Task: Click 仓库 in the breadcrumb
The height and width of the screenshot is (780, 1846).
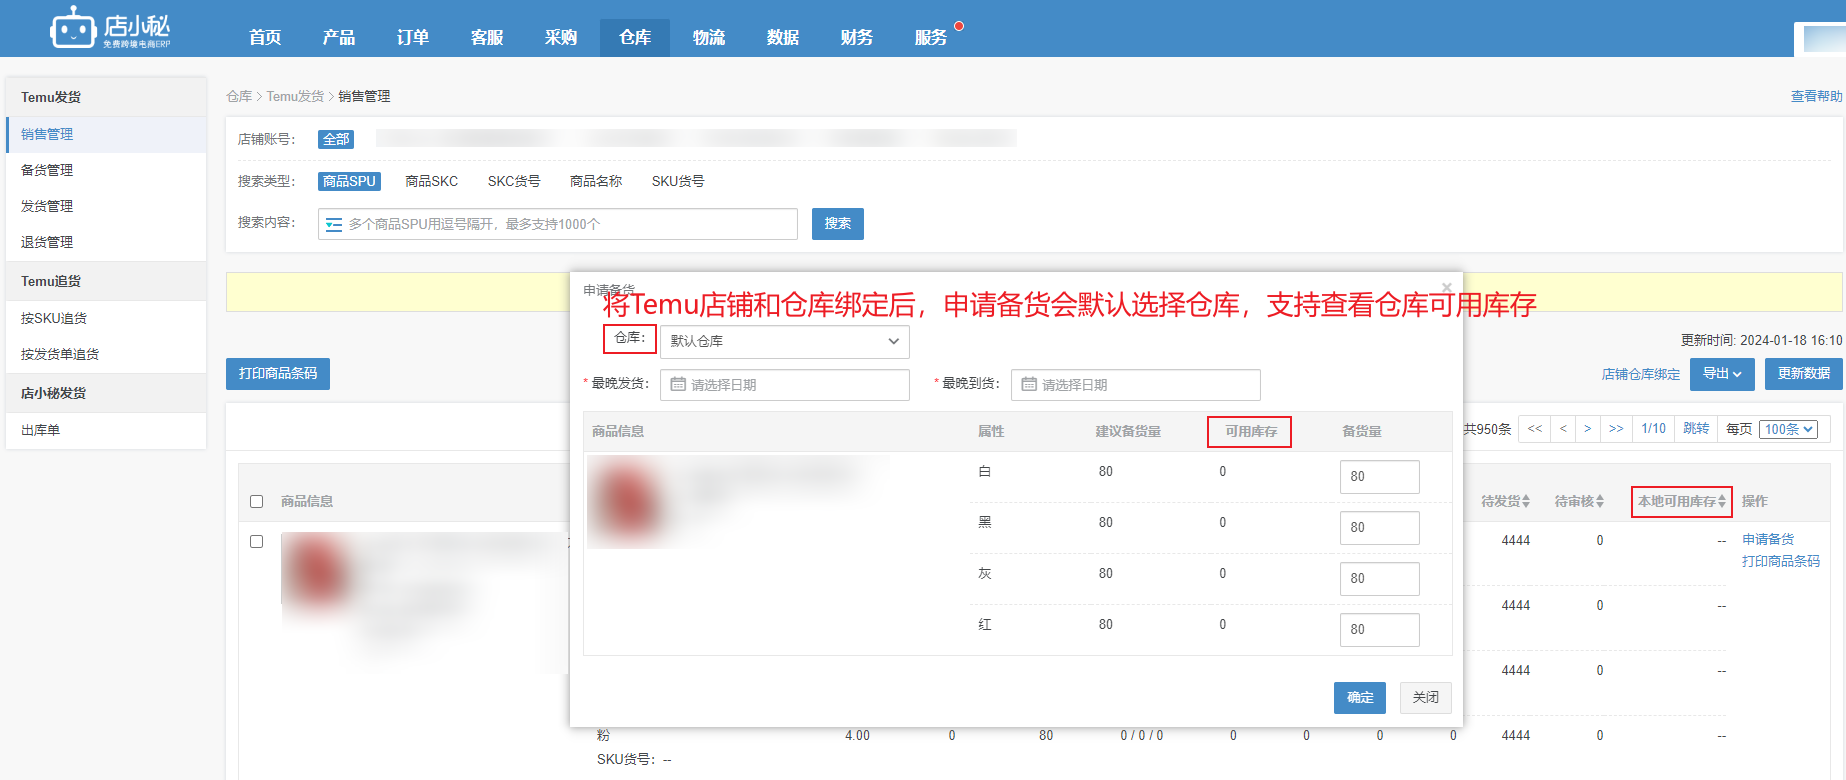Action: pos(239,96)
